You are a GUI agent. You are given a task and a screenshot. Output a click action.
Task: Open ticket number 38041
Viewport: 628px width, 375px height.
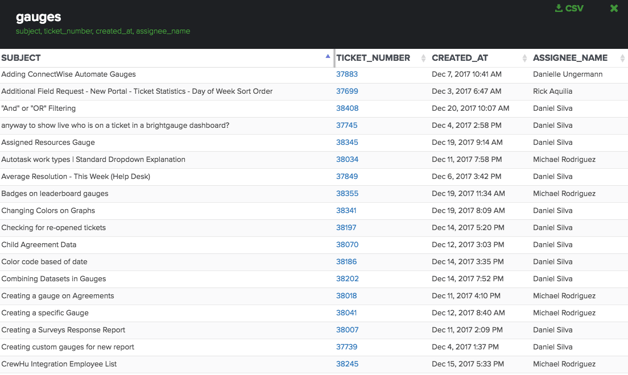coord(346,313)
